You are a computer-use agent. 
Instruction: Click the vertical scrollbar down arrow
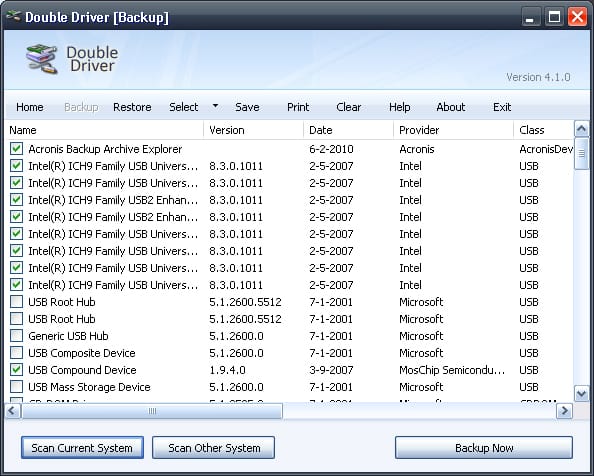(x=581, y=393)
